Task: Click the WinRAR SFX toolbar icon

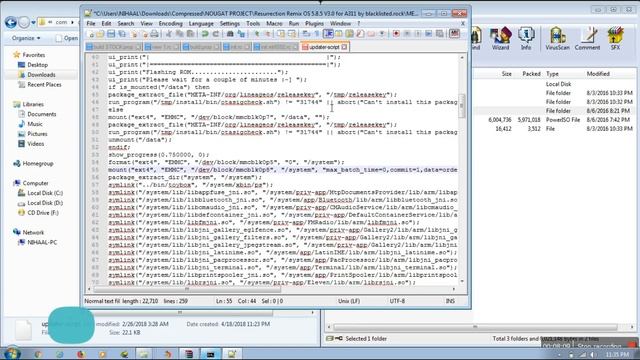Action: point(615,39)
